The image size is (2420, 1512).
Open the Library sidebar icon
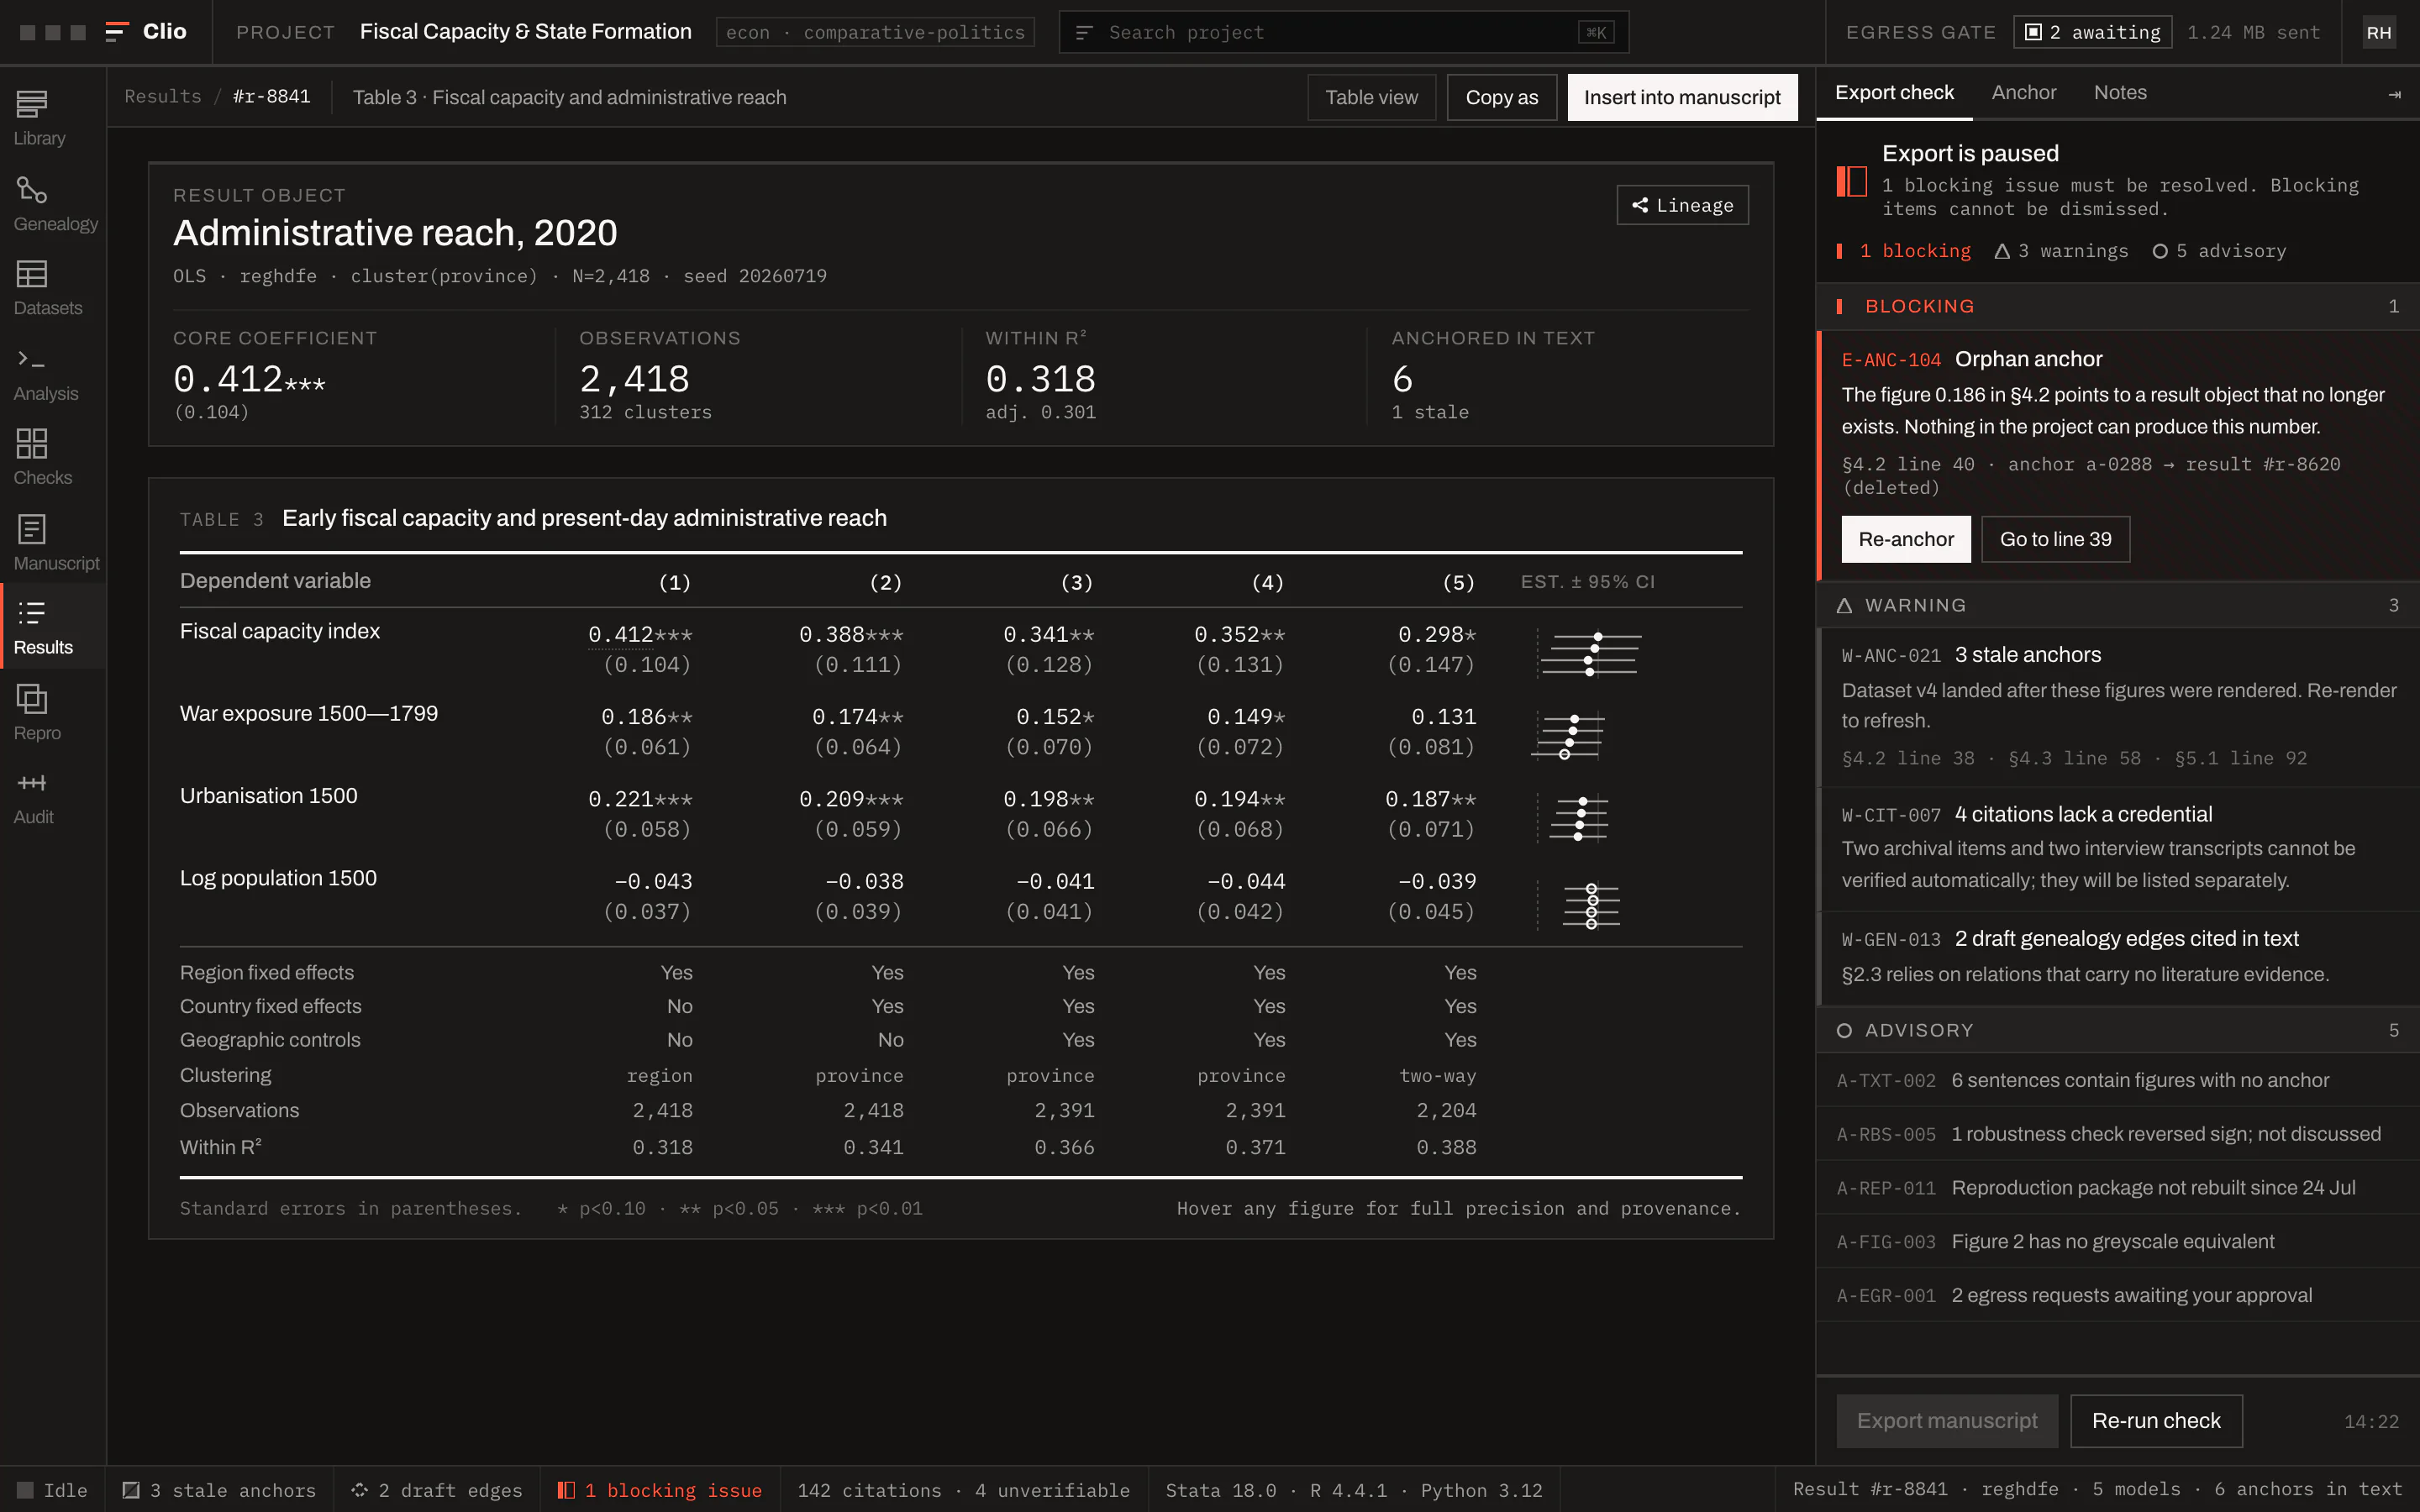(32, 104)
